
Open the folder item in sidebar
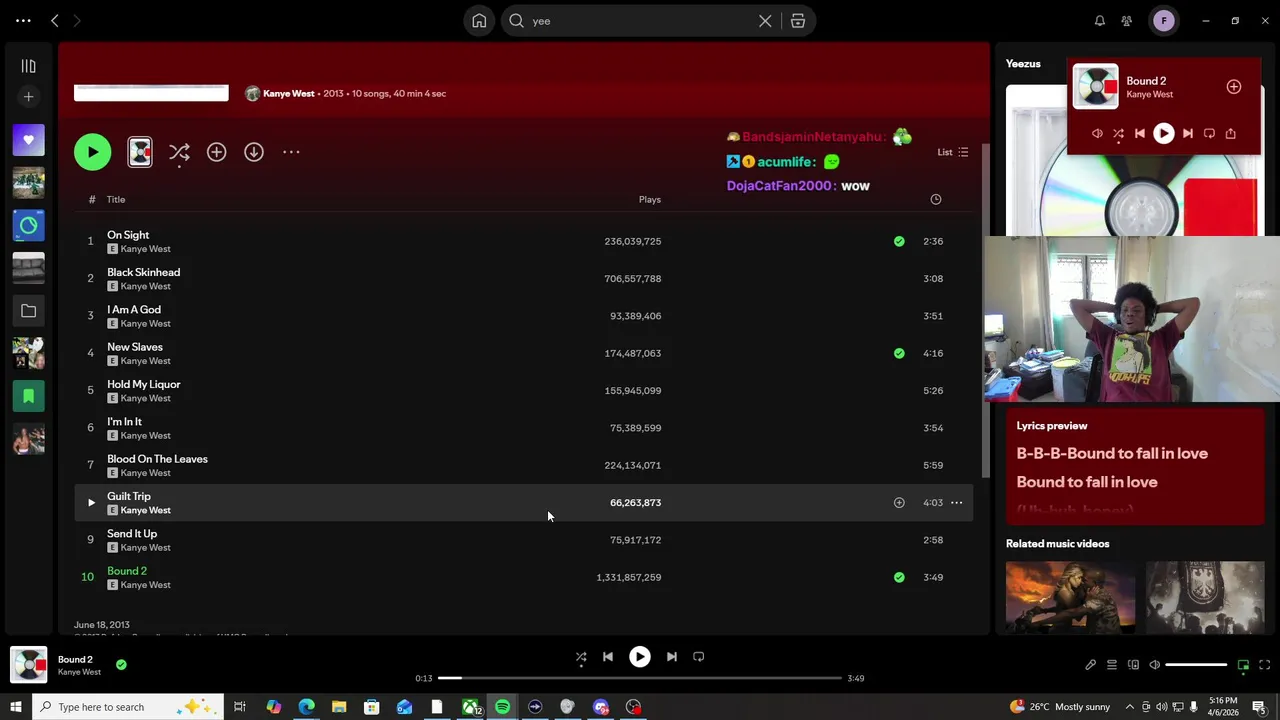click(x=28, y=311)
